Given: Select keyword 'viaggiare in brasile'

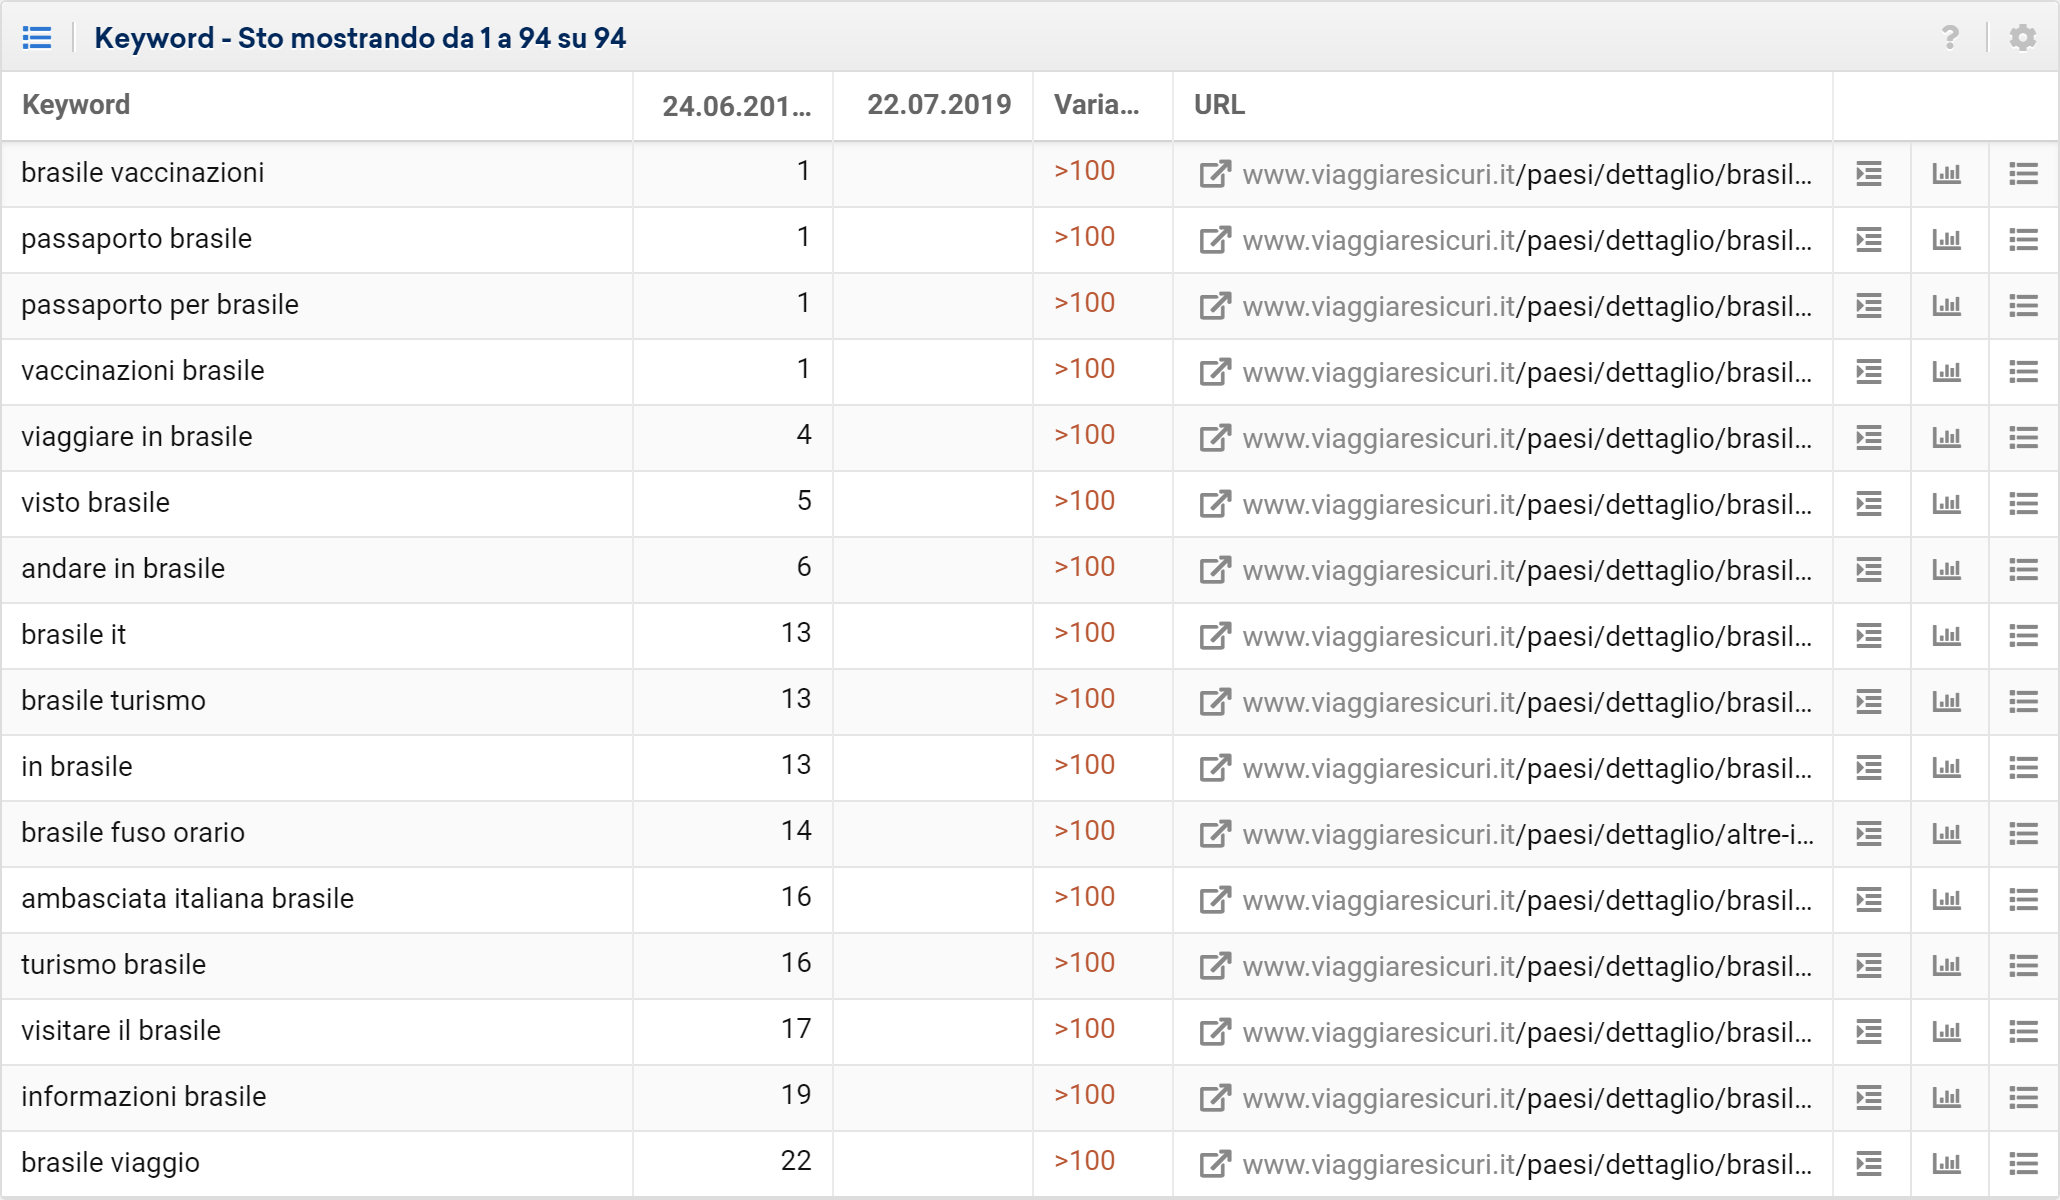Looking at the screenshot, I should 137,437.
